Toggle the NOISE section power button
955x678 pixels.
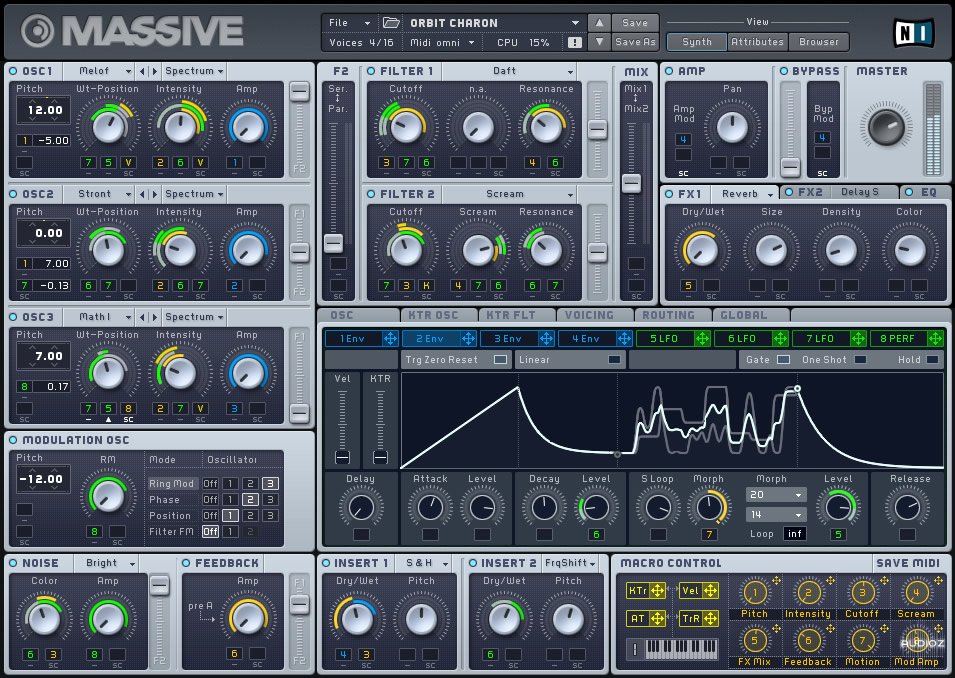click(x=13, y=563)
